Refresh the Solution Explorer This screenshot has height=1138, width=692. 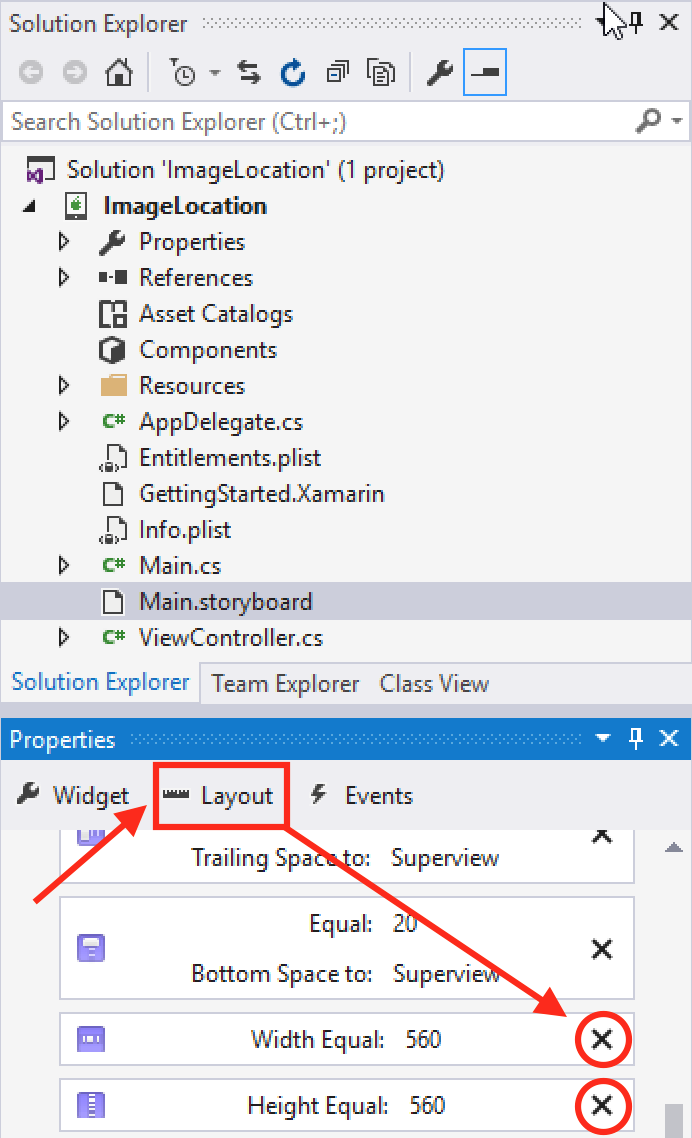293,73
